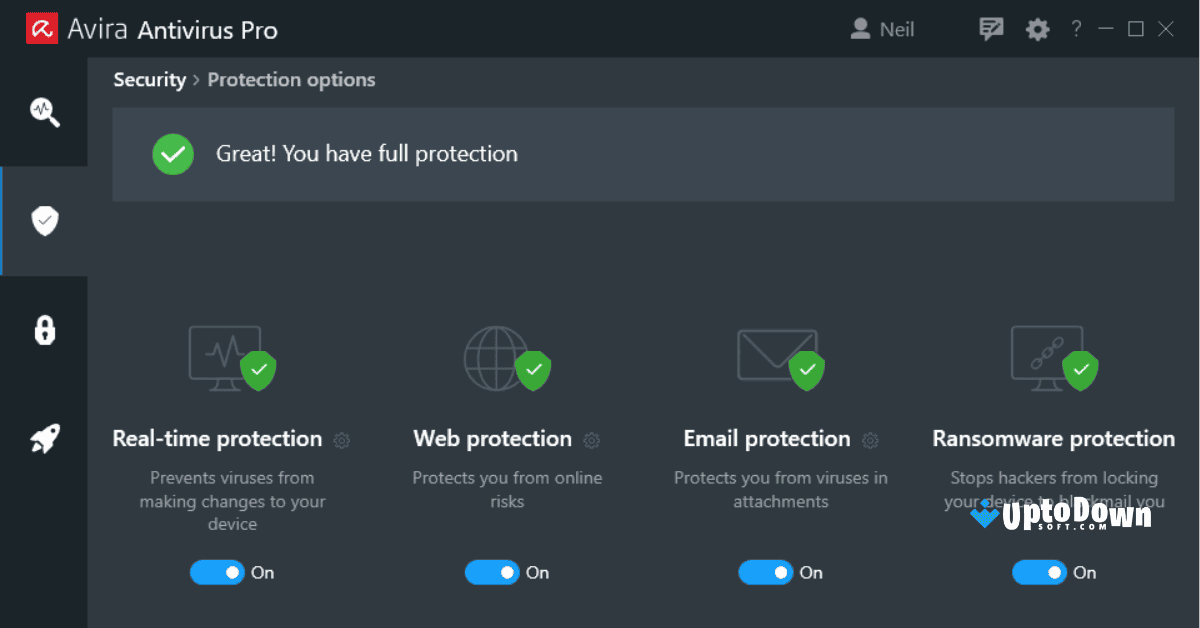Open the feedback message icon in top bar
This screenshot has width=1200, height=628.
click(991, 28)
